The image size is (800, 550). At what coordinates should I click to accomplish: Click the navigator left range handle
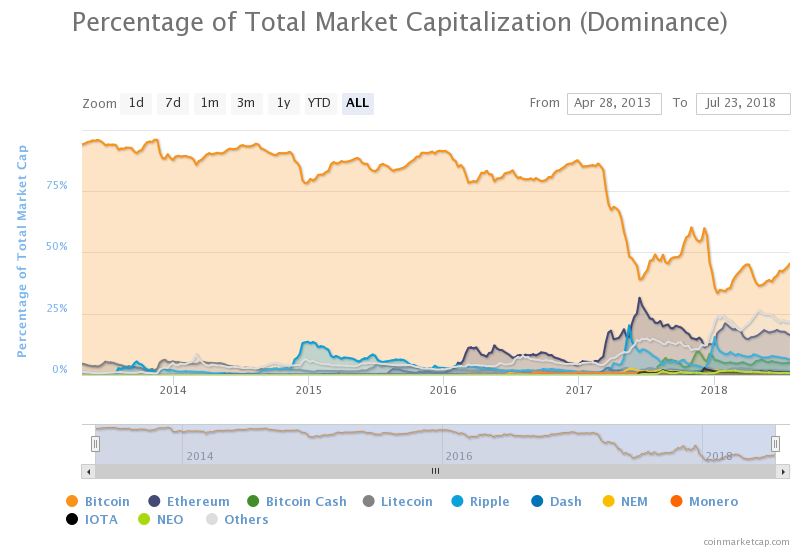pos(95,444)
